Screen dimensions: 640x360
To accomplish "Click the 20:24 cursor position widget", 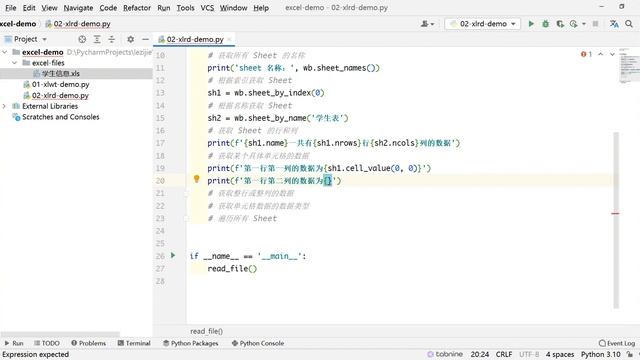I will (480, 354).
